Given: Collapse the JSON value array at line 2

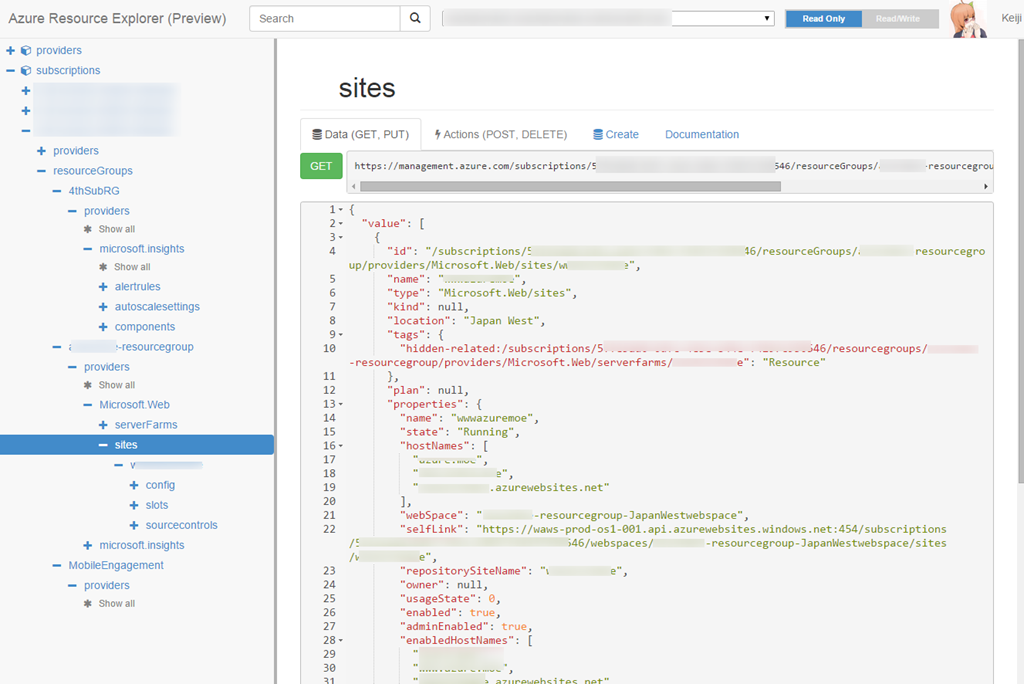Looking at the screenshot, I should (x=341, y=224).
